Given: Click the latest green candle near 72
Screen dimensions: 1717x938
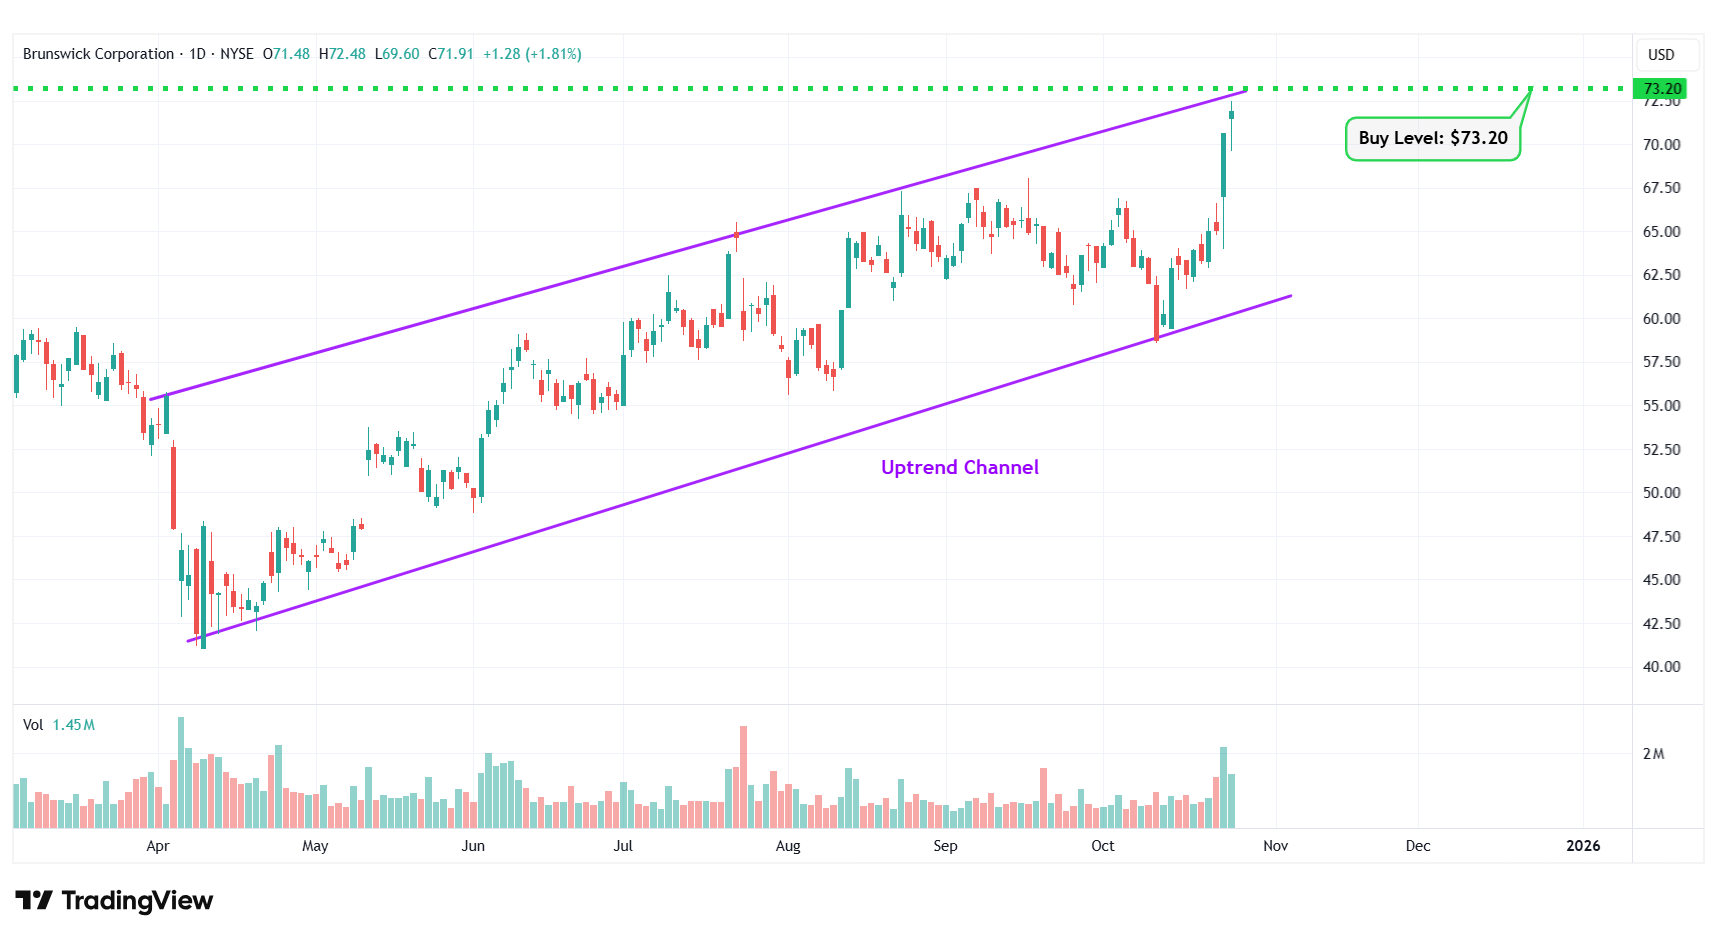Looking at the screenshot, I should tap(1231, 115).
